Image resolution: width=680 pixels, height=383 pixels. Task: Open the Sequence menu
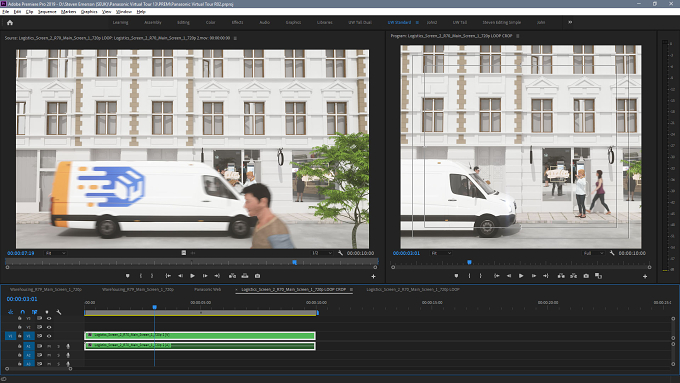point(47,12)
